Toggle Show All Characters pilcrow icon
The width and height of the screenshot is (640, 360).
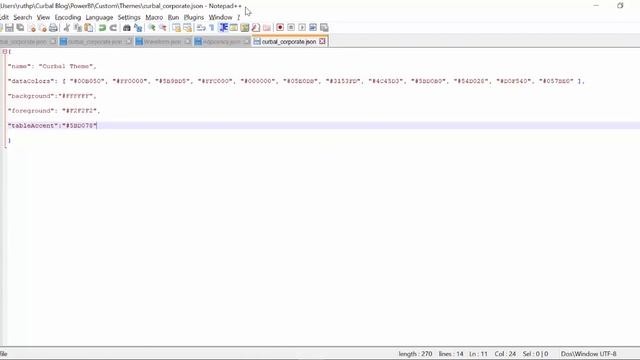[x=211, y=28]
